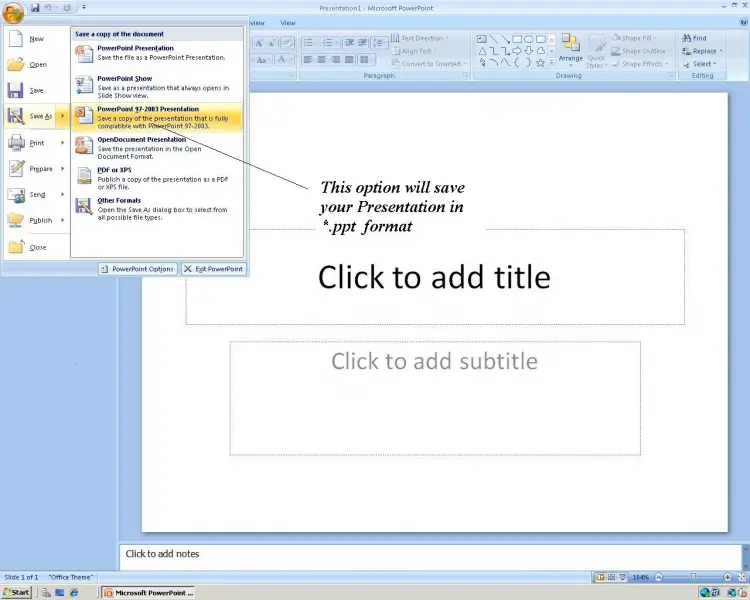Click the Clear Formatting icon
Screen dimensions: 750x600
coord(287,43)
